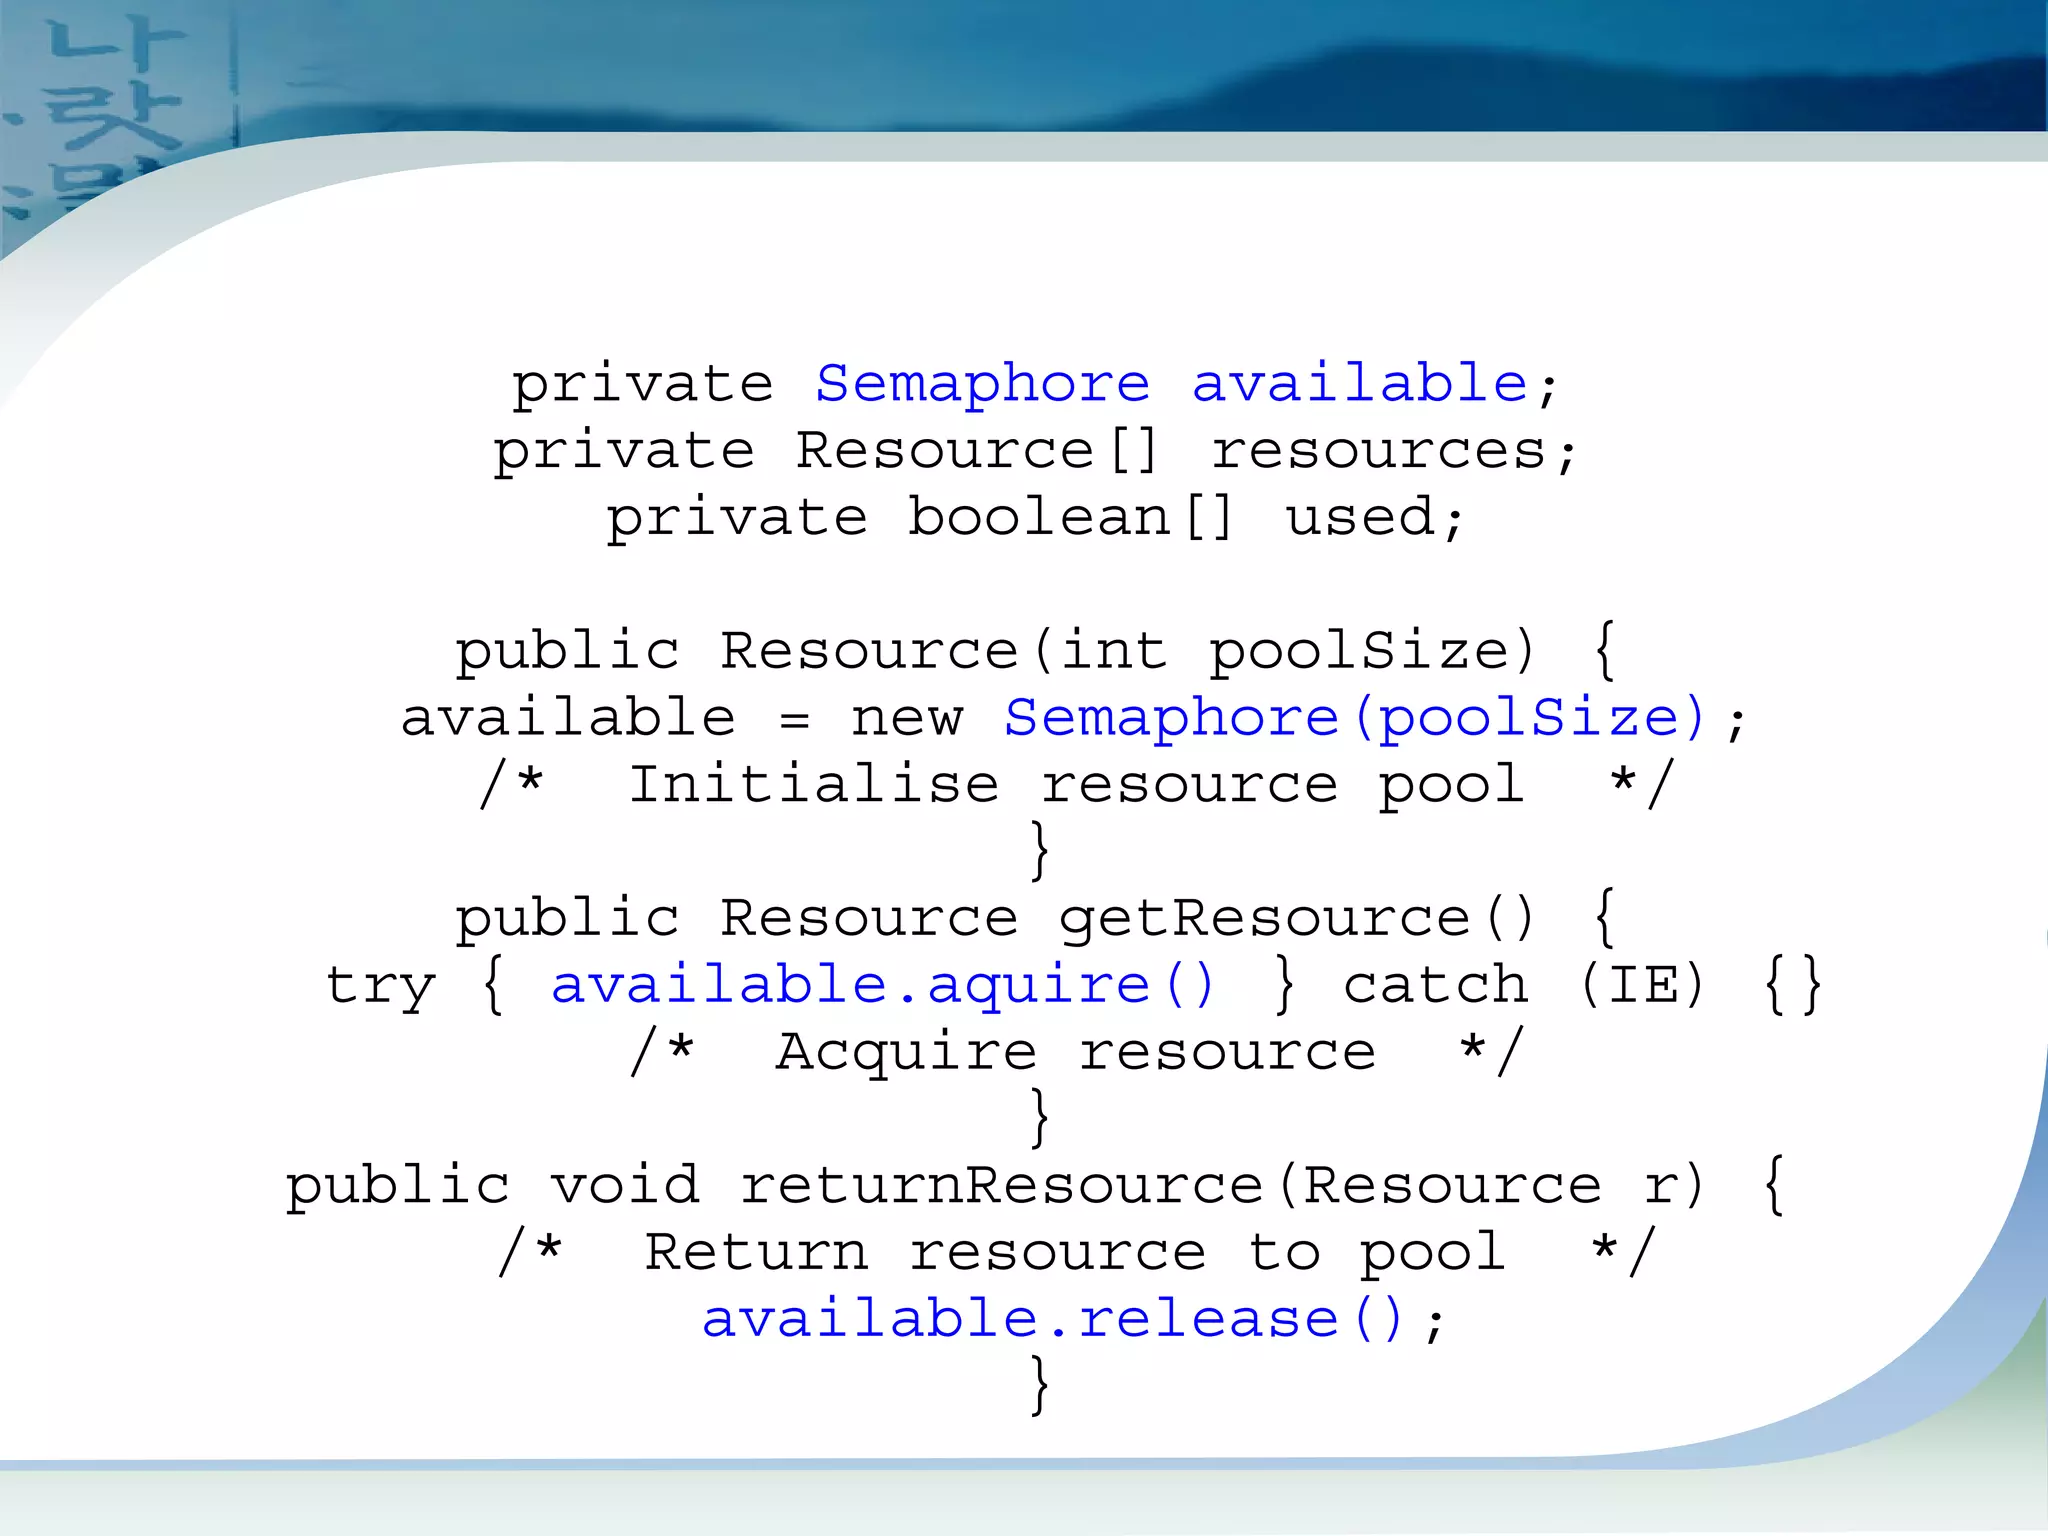Click the blue 'available.release()' text

coord(1053,1319)
